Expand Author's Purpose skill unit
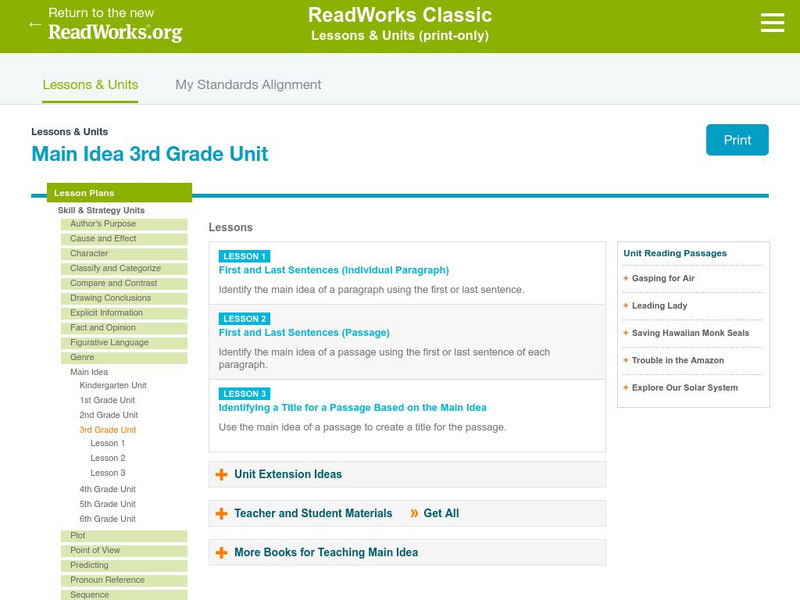The height and width of the screenshot is (600, 800). click(x=124, y=224)
